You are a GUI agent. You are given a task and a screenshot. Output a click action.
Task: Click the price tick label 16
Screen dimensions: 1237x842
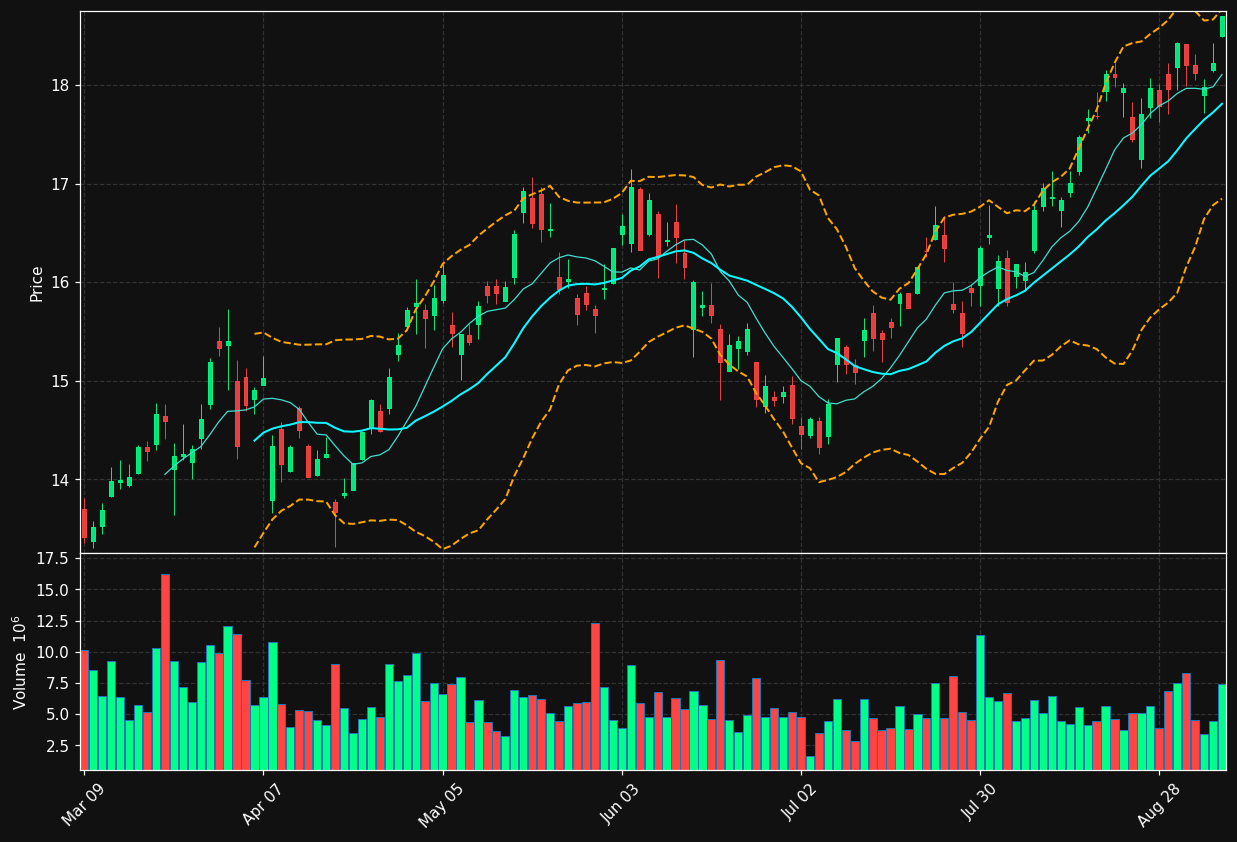60,282
